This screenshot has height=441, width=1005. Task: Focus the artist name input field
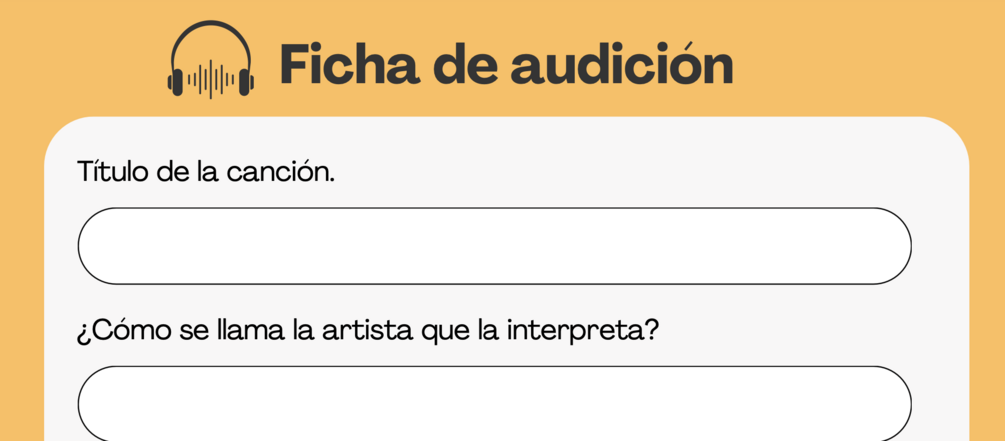[494, 403]
